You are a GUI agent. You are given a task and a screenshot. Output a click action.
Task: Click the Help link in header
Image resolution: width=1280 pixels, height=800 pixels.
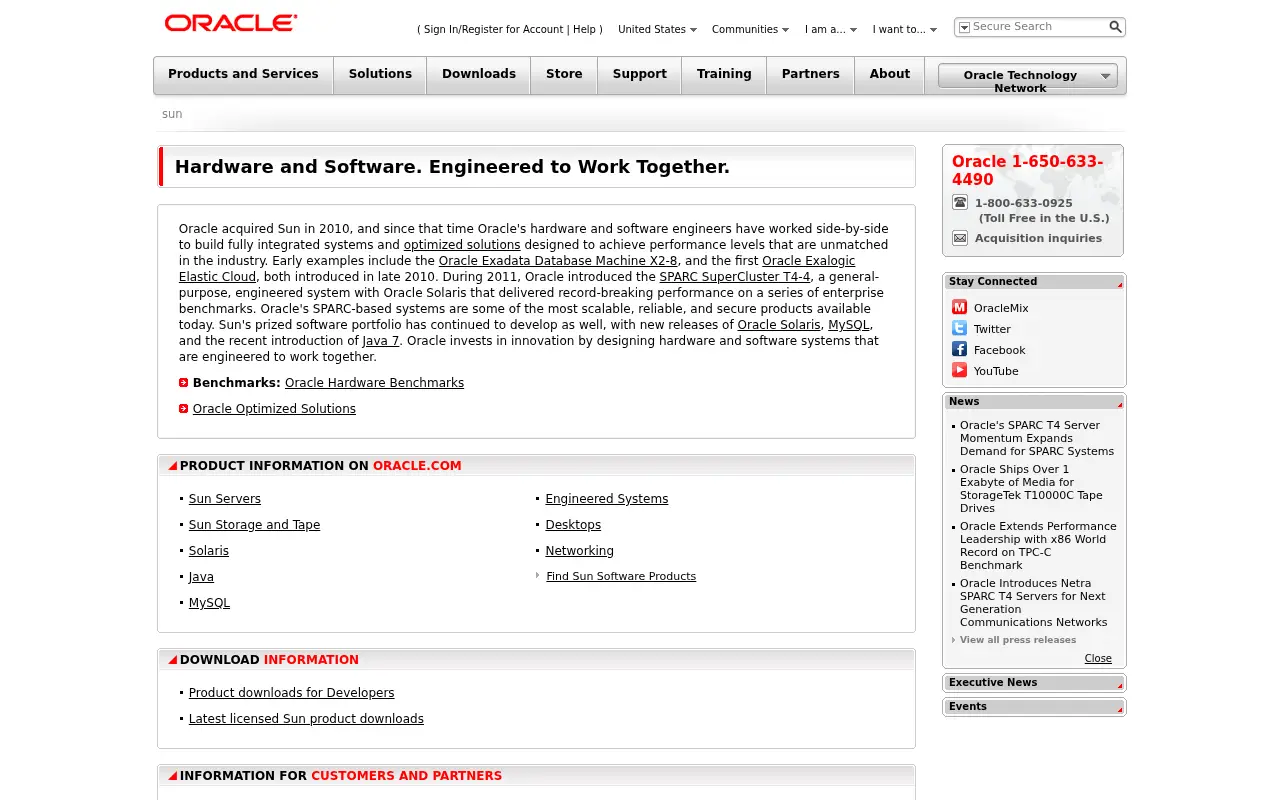584,30
